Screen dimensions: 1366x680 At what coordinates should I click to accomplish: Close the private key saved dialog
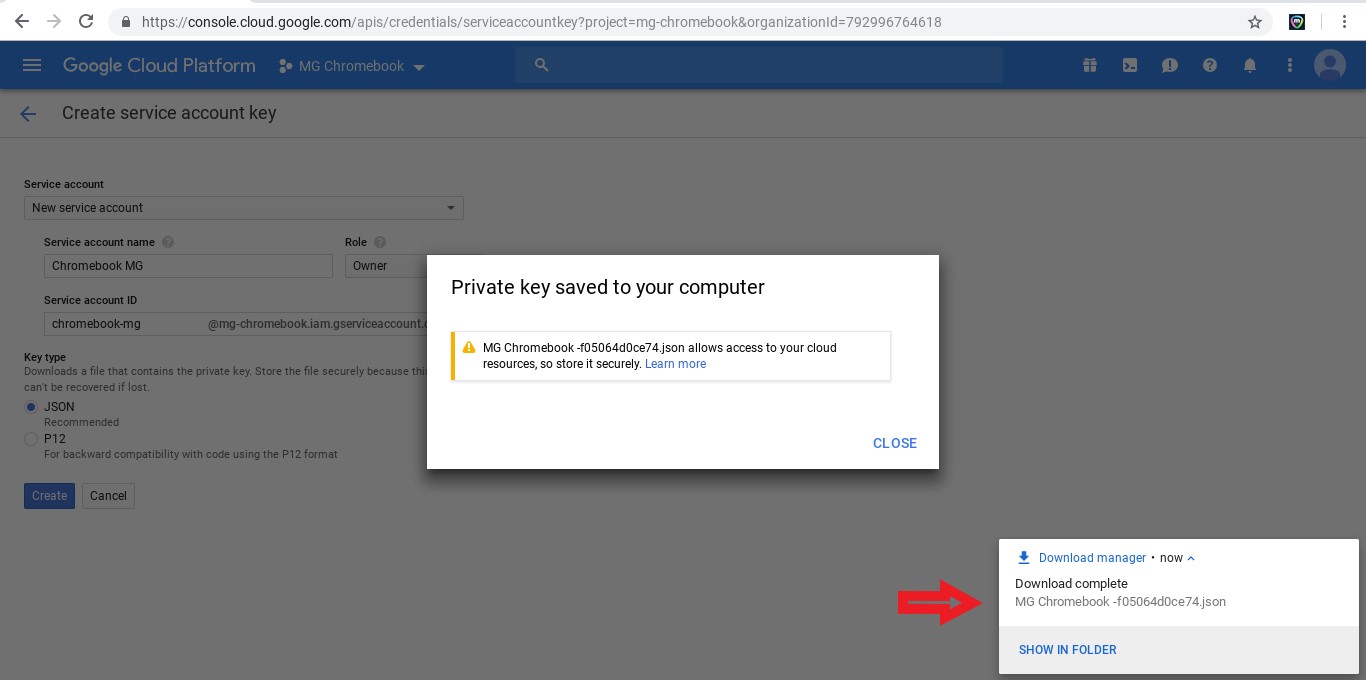click(895, 443)
